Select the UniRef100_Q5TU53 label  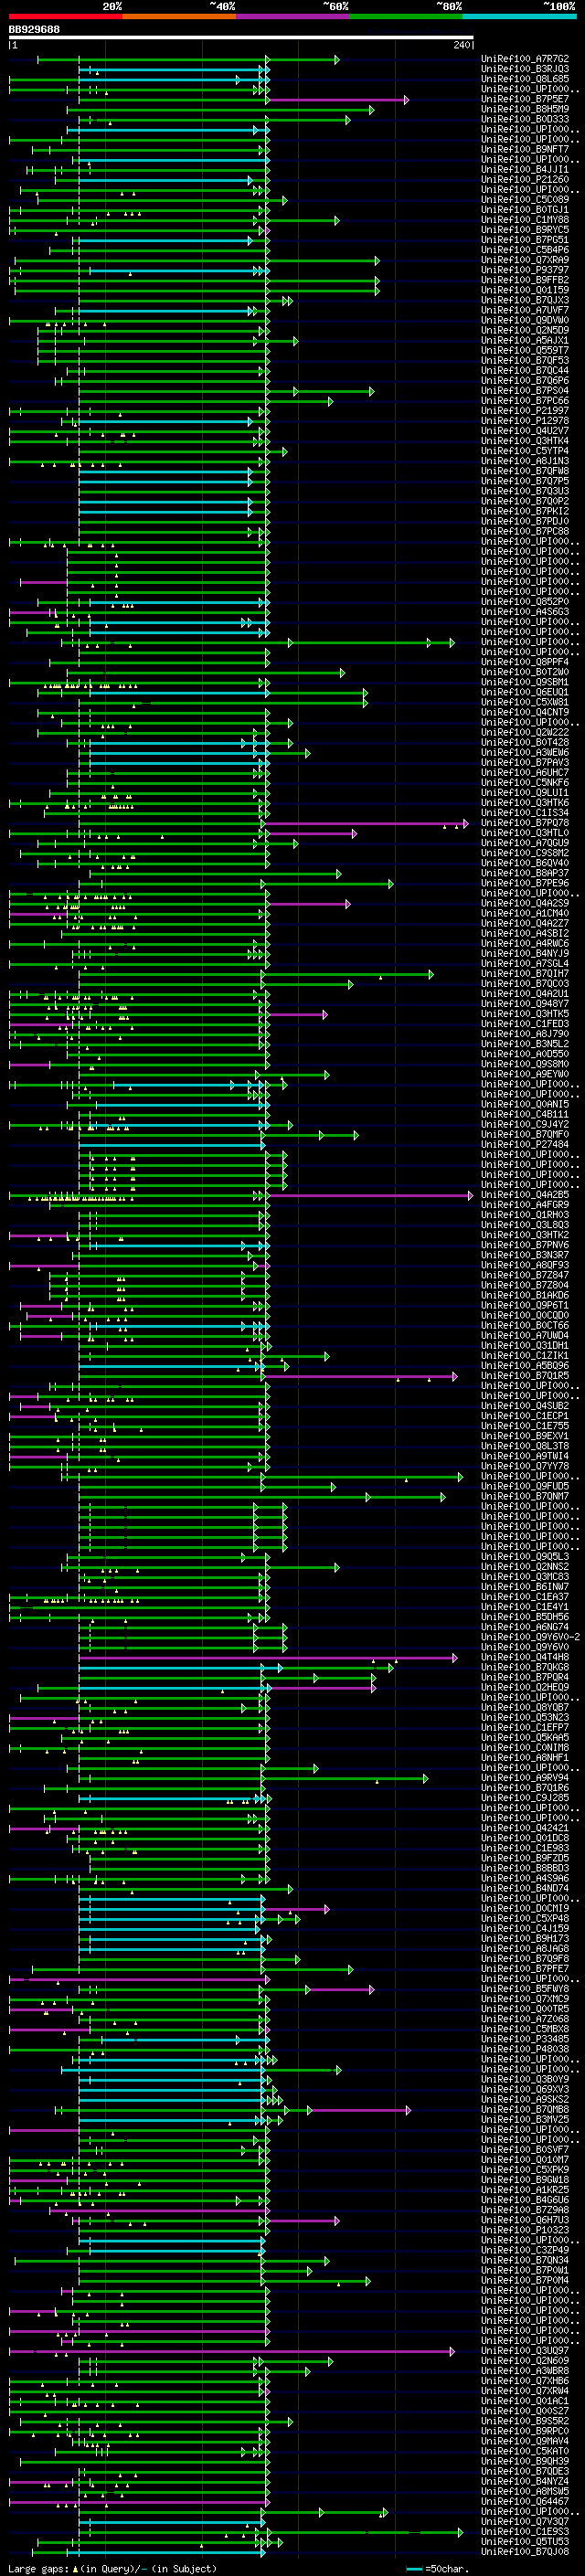click(525, 2542)
